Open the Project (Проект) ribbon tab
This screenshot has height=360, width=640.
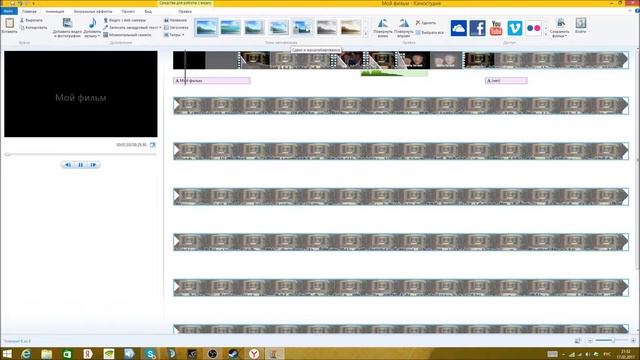(128, 11)
